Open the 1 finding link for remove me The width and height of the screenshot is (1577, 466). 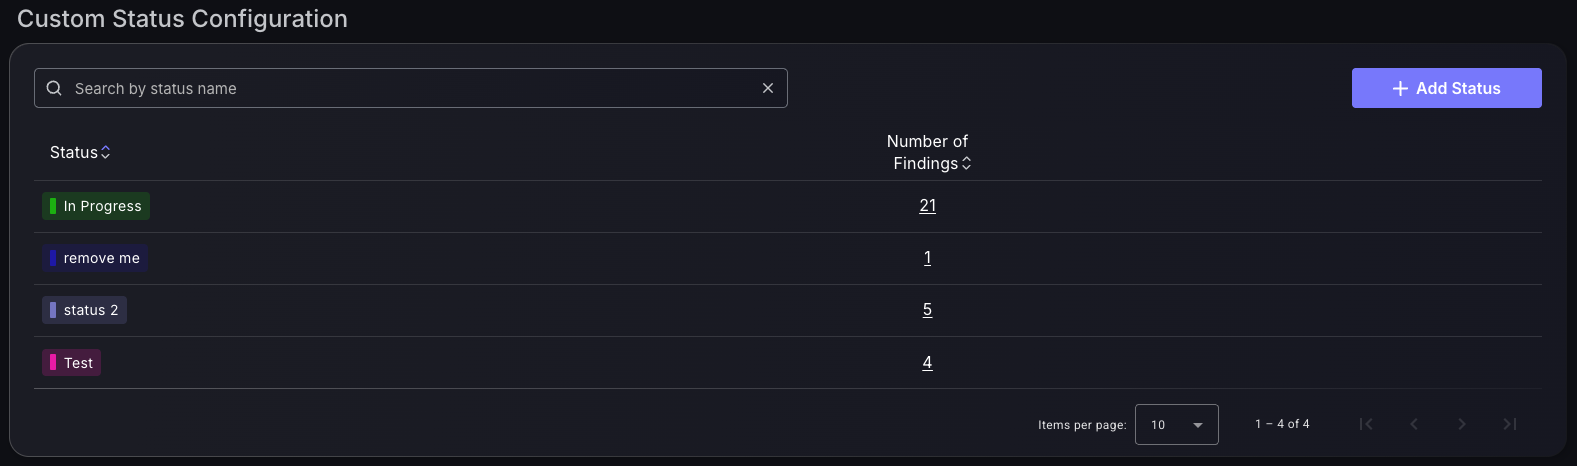pos(928,257)
